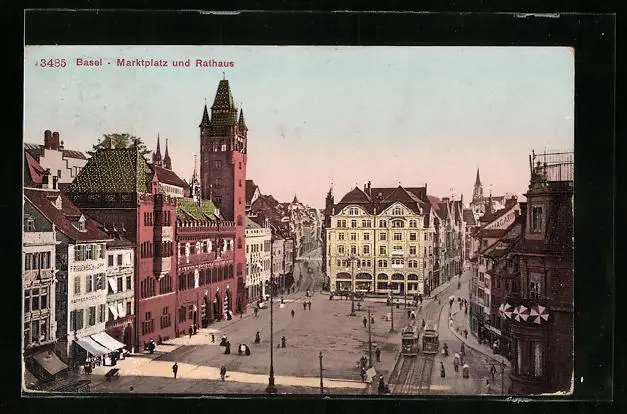The width and height of the screenshot is (627, 414).
Task: Click the striped parasols on the right building
Action: [x=524, y=313]
